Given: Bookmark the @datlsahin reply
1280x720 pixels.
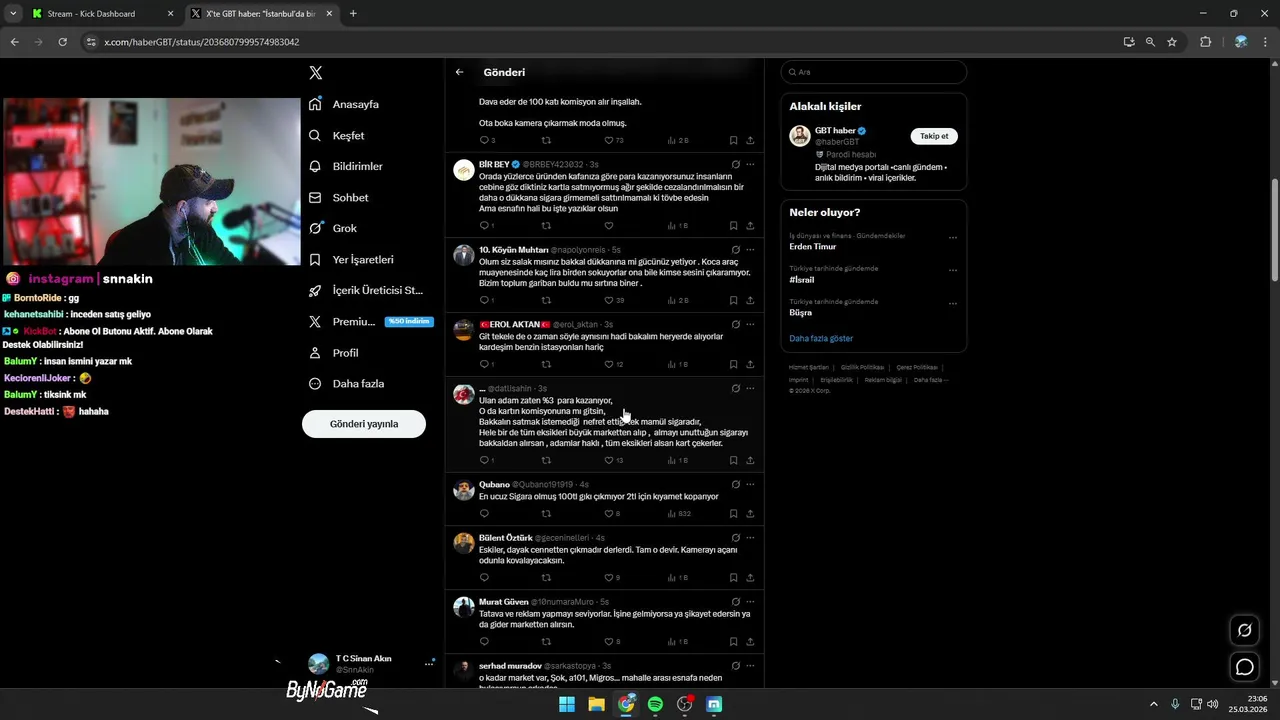Looking at the screenshot, I should pyautogui.click(x=733, y=460).
